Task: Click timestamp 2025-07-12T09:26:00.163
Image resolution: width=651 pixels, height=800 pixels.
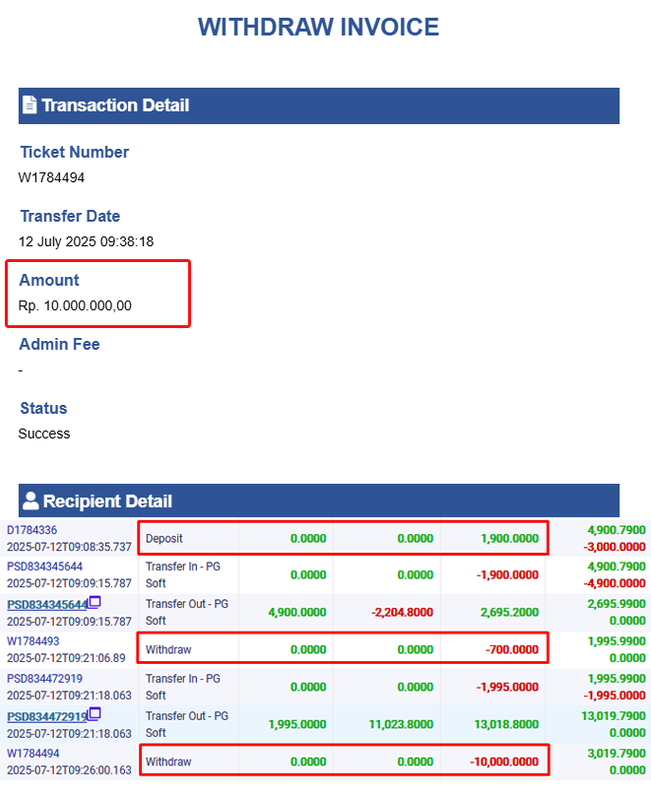Action: [69, 770]
